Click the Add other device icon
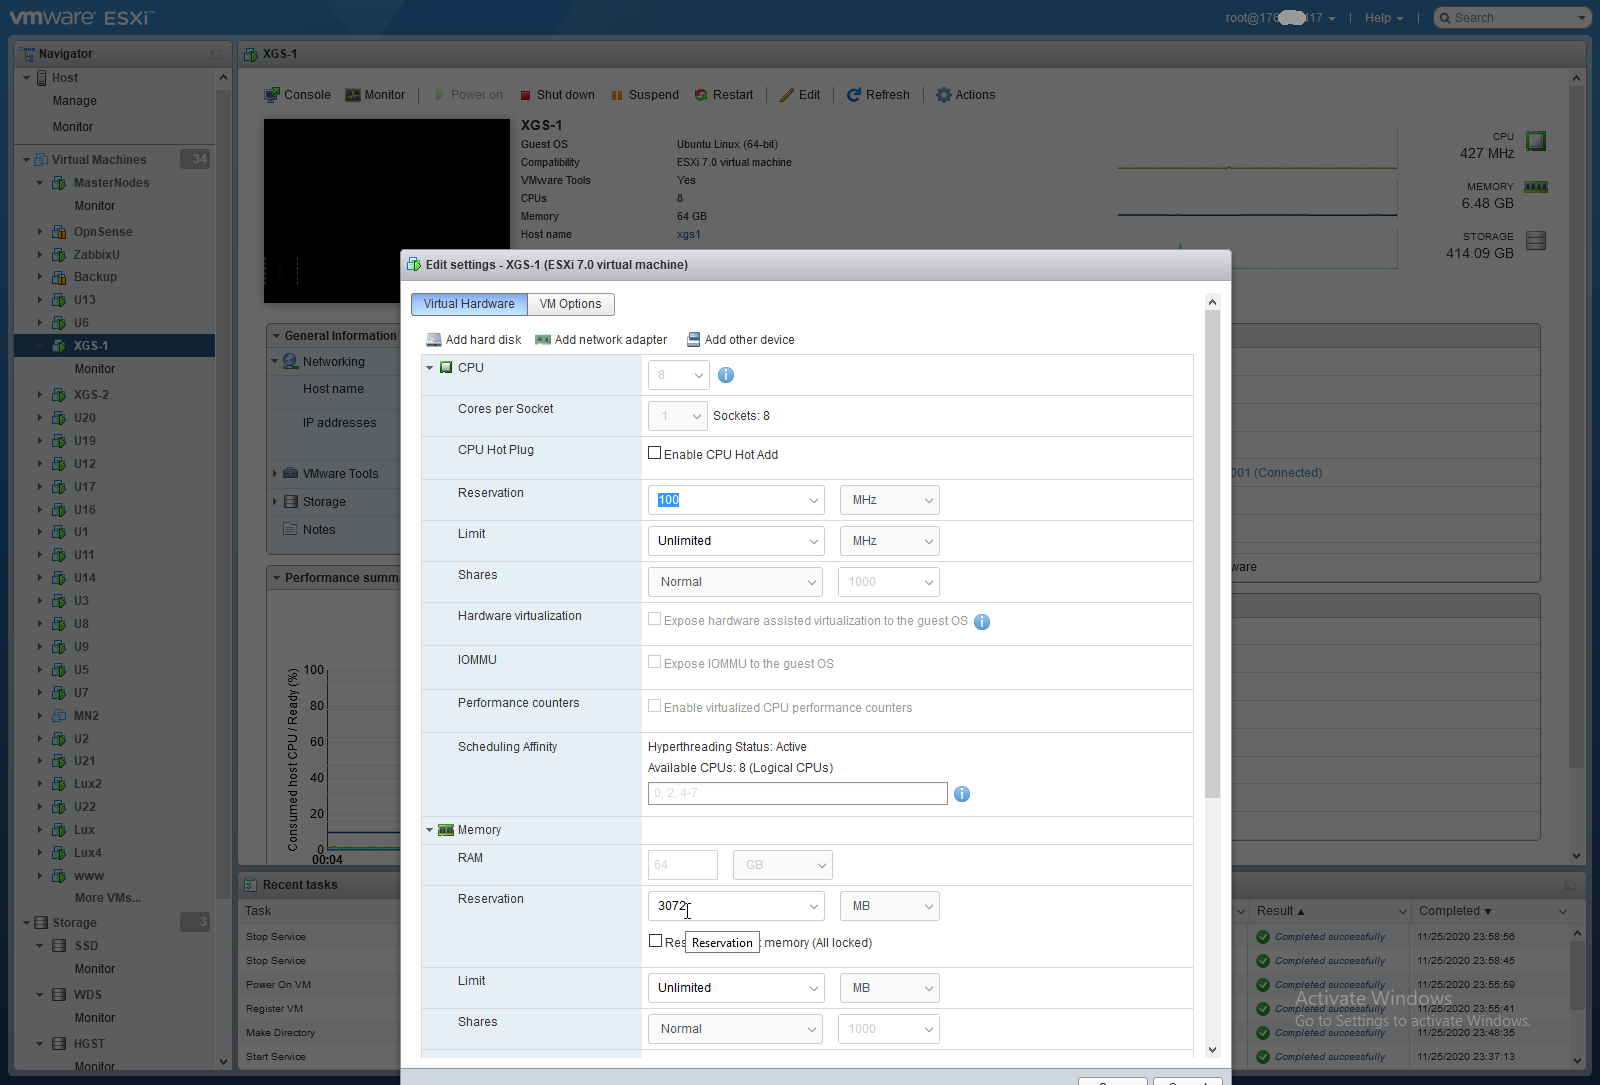The height and width of the screenshot is (1085, 1600). tap(694, 340)
